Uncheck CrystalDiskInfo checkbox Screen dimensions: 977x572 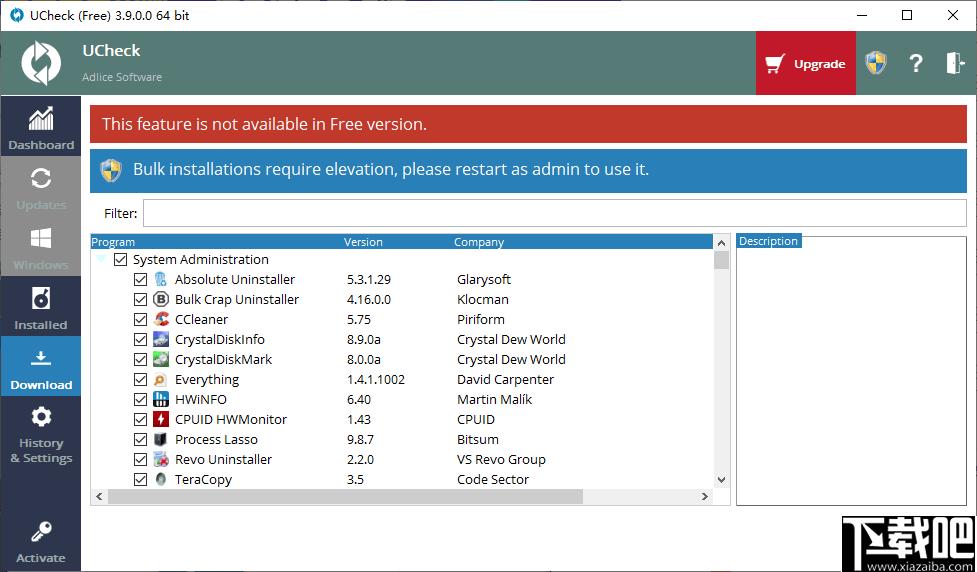(140, 340)
